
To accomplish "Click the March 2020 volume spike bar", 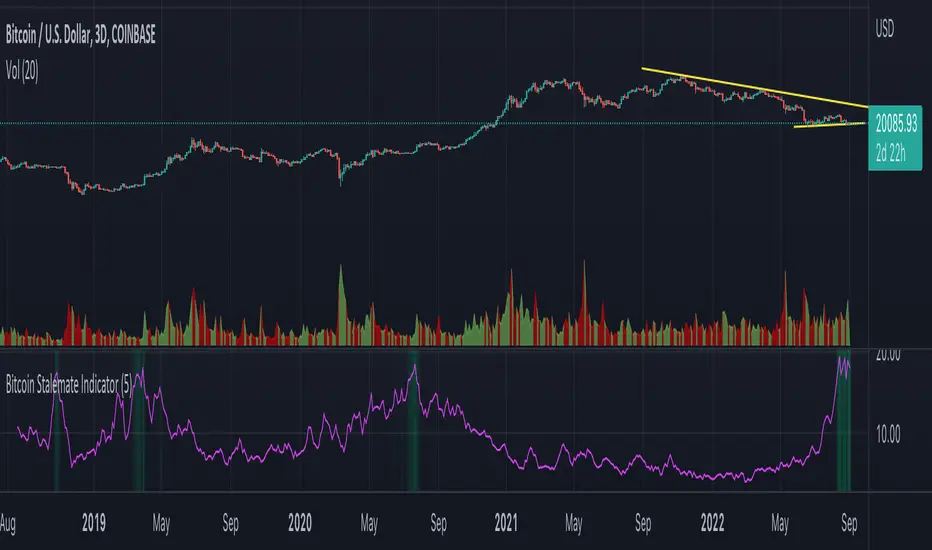I will click(x=341, y=306).
